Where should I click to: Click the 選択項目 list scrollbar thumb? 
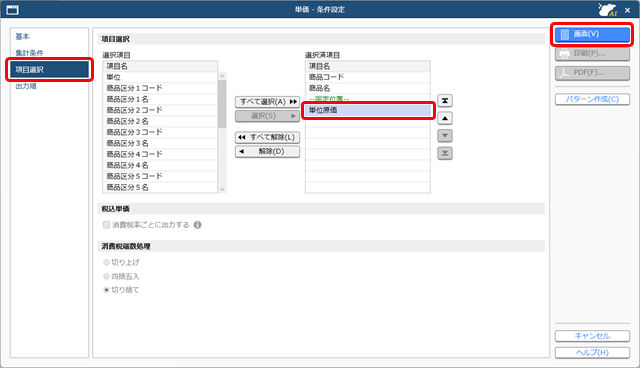click(x=222, y=104)
